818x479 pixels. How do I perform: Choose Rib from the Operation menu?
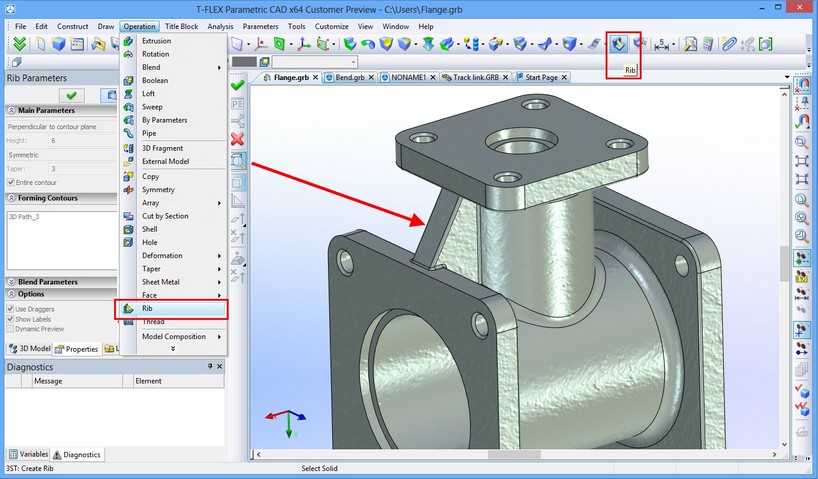(147, 309)
